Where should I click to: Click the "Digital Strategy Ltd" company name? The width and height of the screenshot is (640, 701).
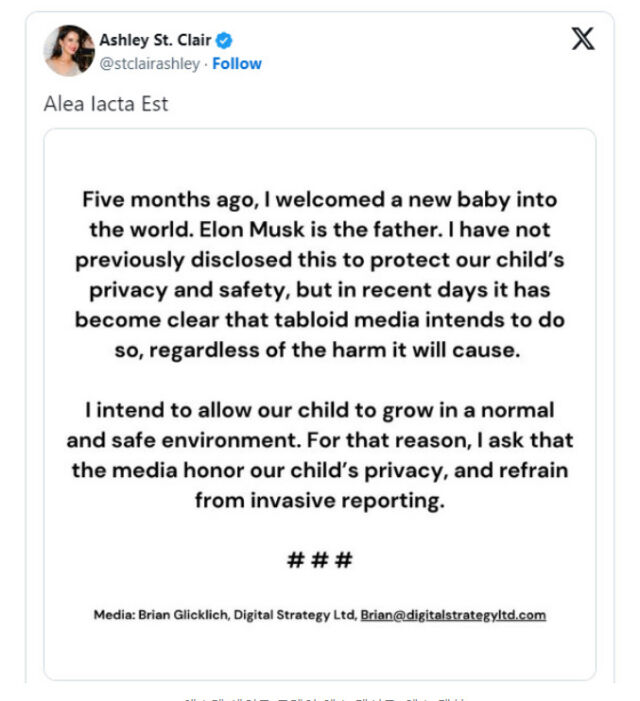[294, 615]
